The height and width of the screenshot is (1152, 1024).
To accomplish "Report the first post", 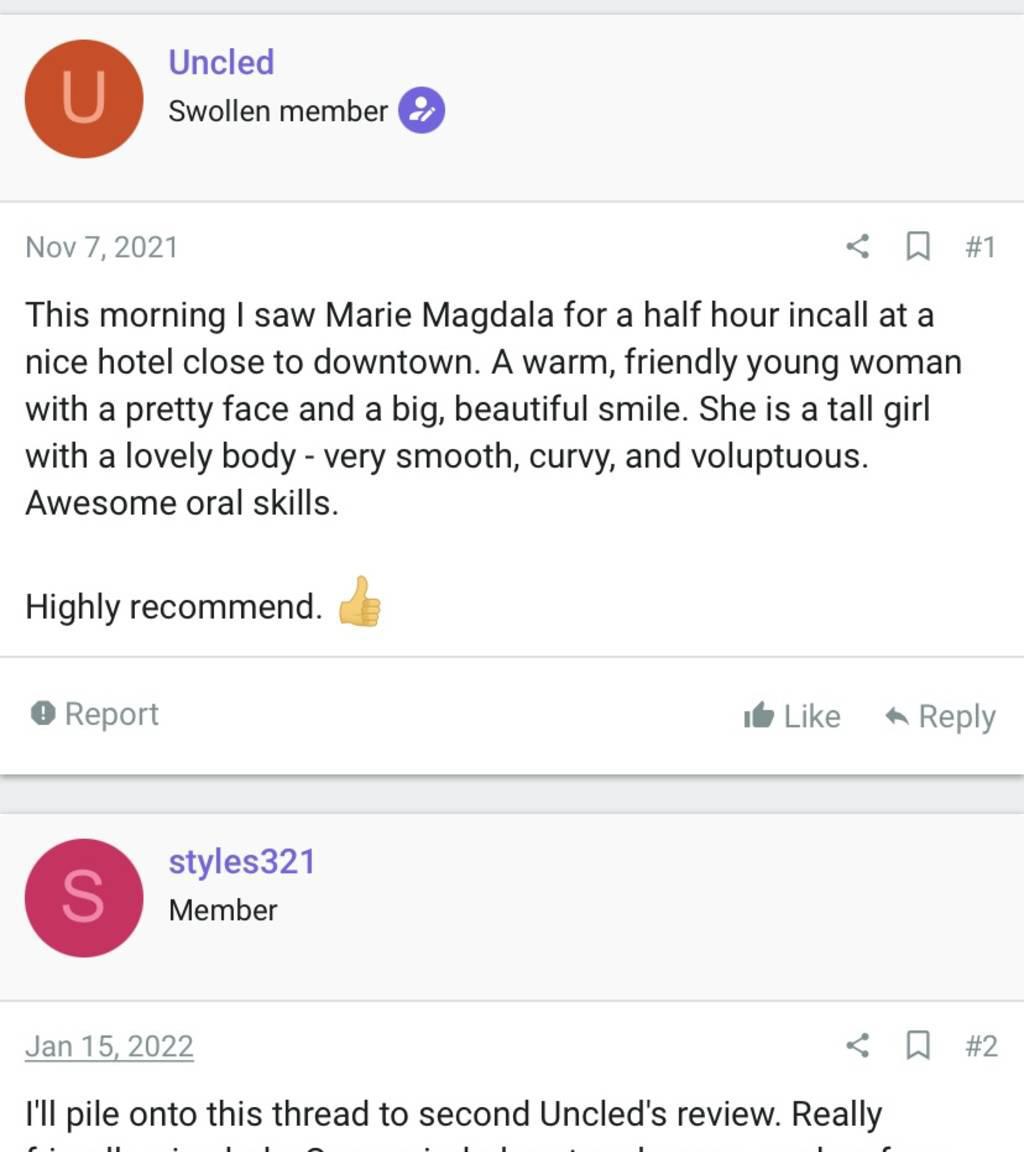I will (95, 714).
